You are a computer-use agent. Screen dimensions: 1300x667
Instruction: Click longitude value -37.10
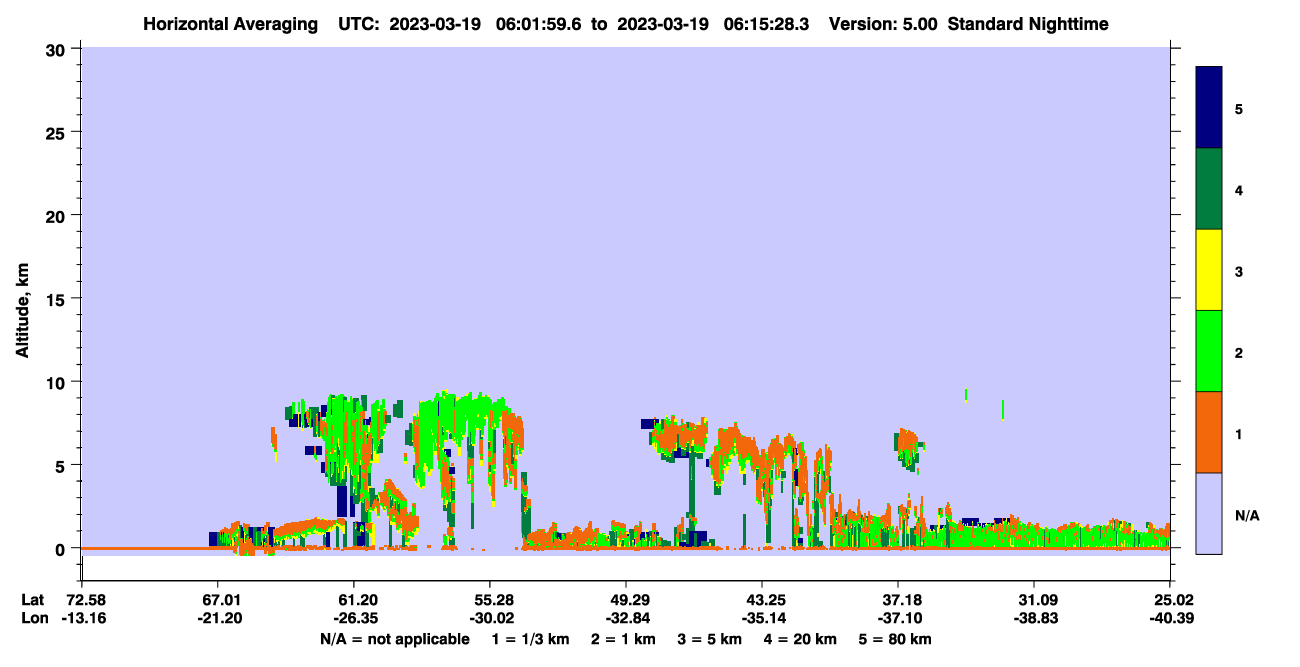[898, 618]
